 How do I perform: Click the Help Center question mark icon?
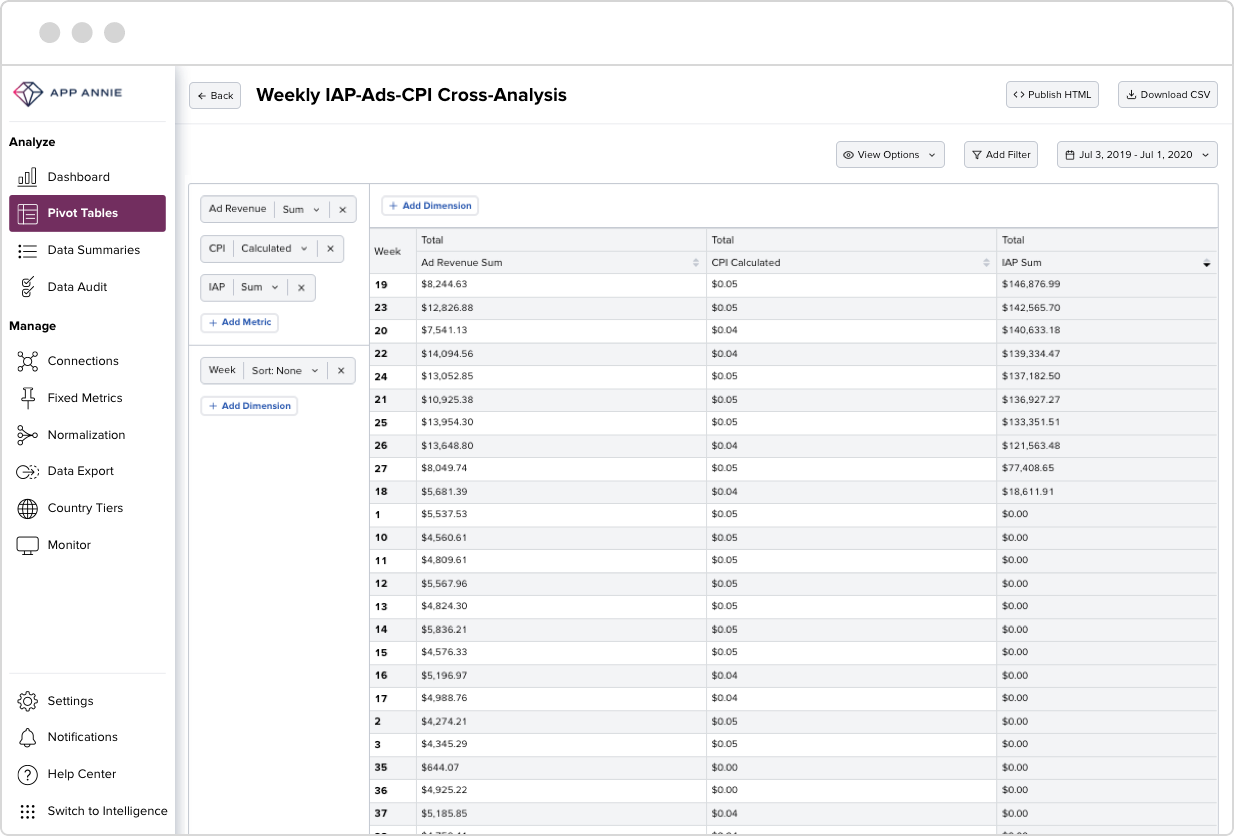pyautogui.click(x=28, y=774)
